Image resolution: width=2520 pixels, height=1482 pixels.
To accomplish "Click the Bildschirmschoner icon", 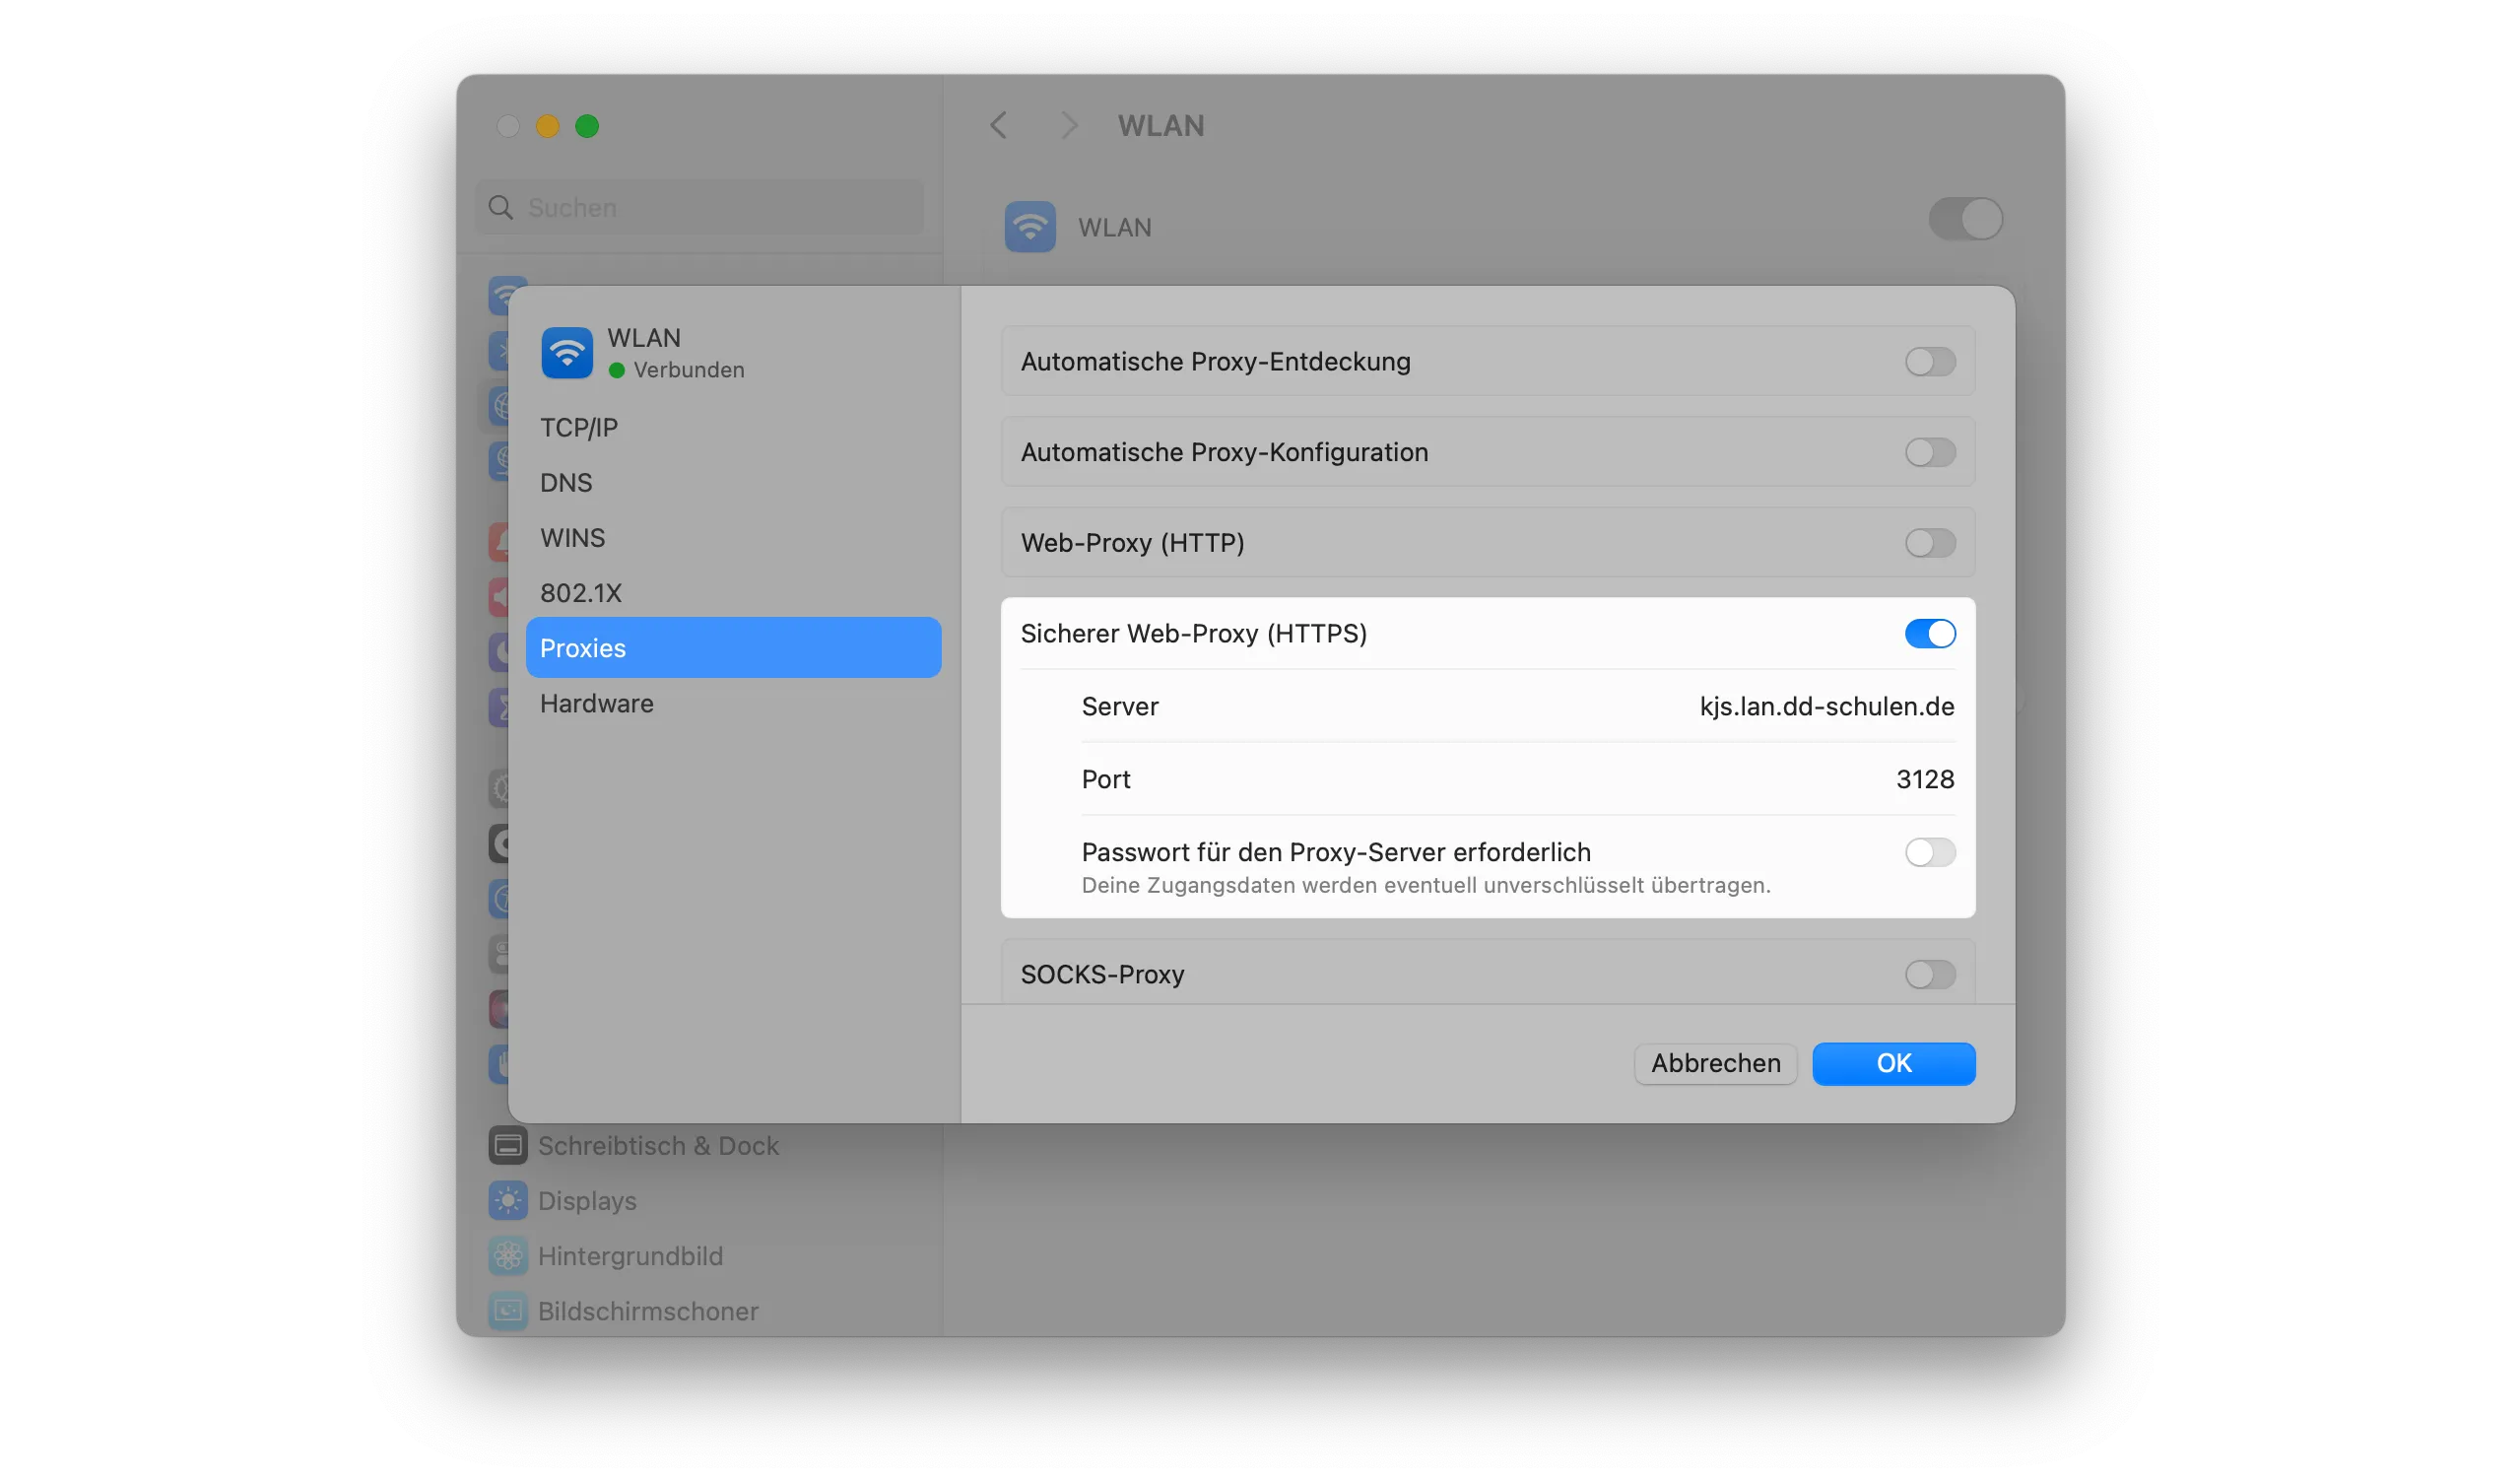I will point(508,1310).
